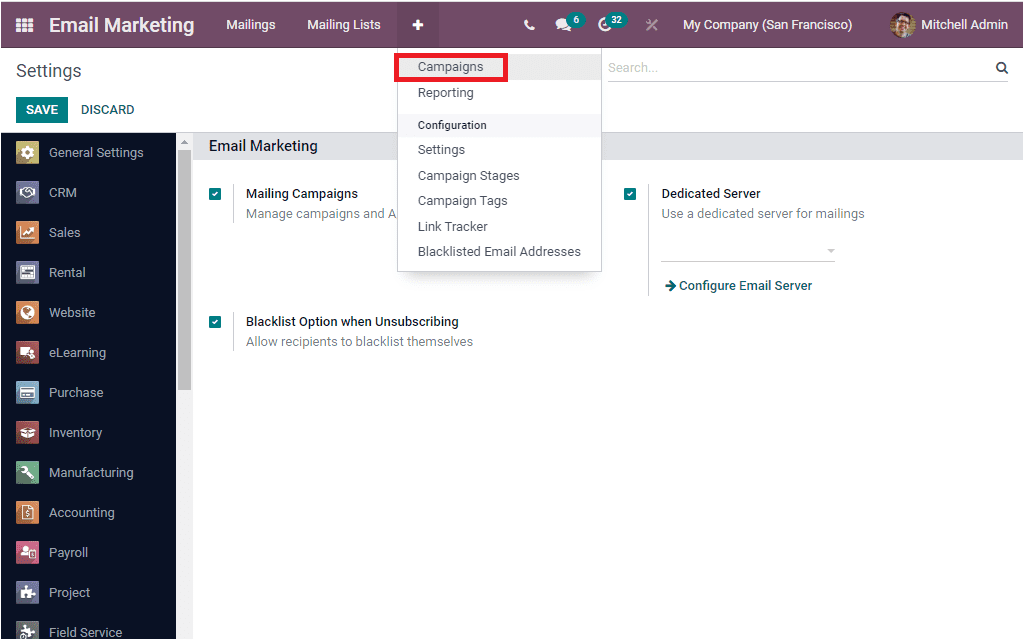Click the wrench tools icon in the top bar
The image size is (1024, 640).
[651, 25]
